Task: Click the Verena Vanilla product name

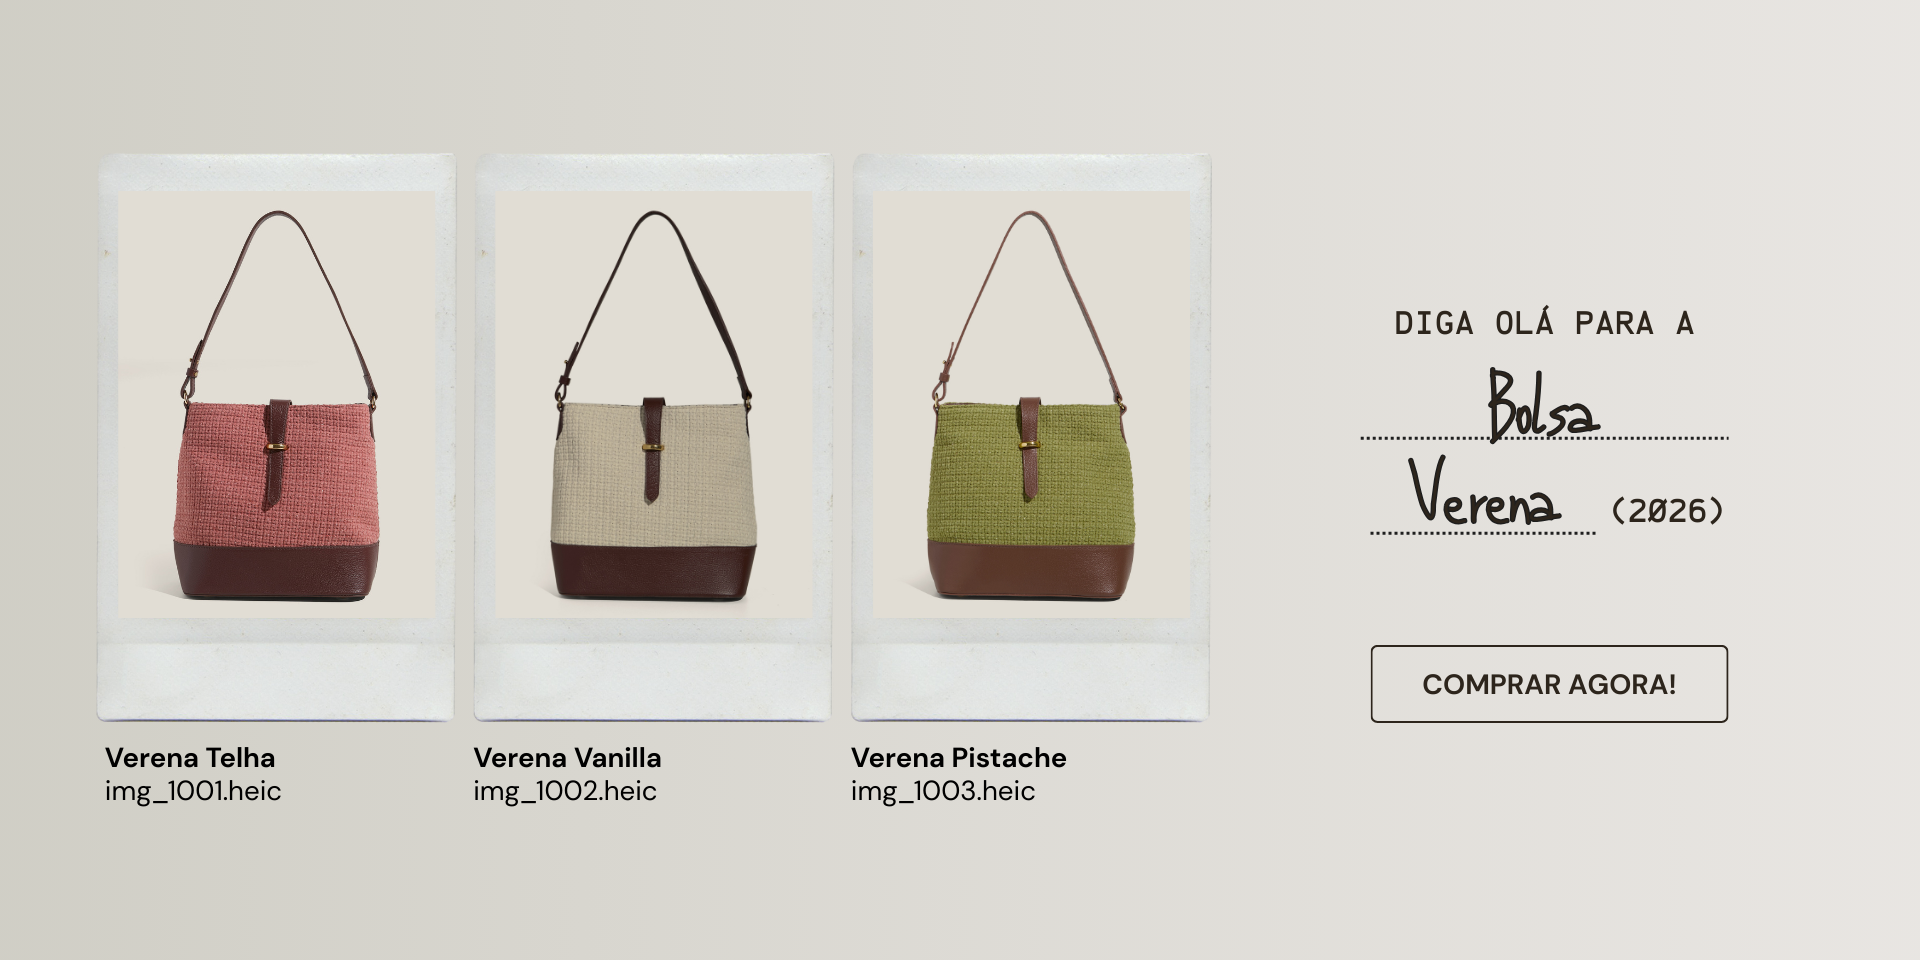Action: [x=567, y=758]
